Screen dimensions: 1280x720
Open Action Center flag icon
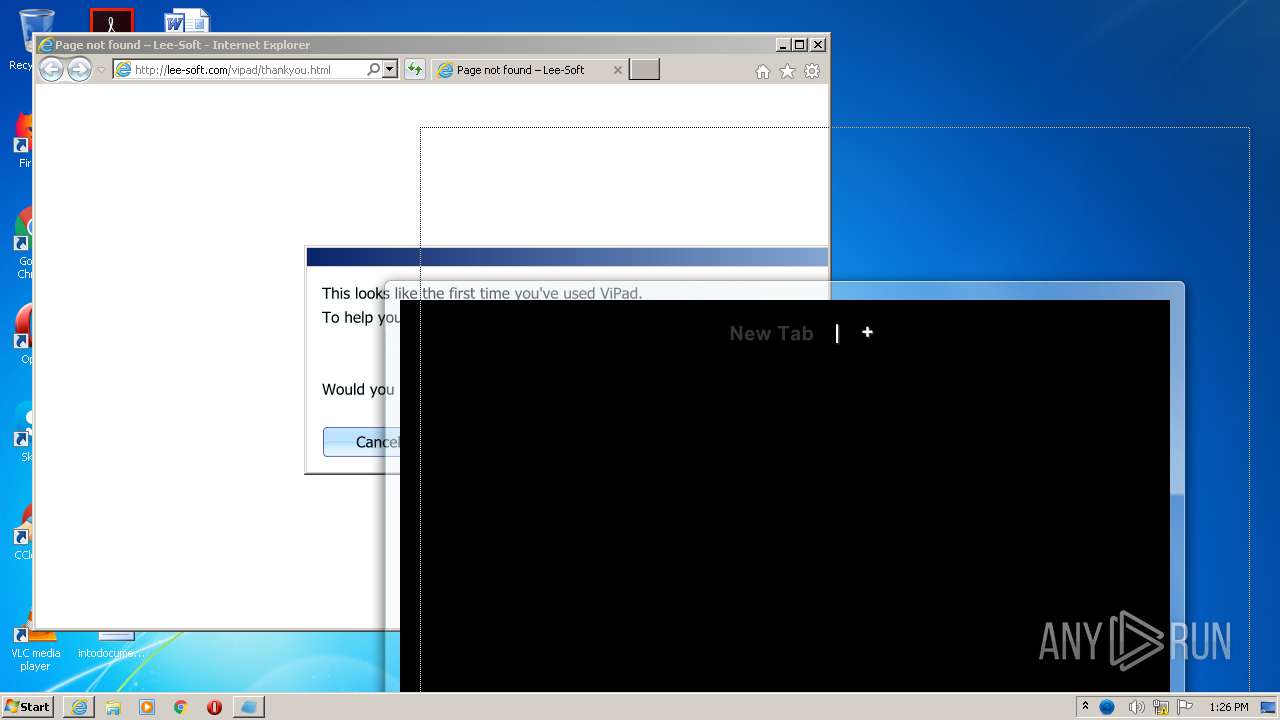click(1185, 707)
